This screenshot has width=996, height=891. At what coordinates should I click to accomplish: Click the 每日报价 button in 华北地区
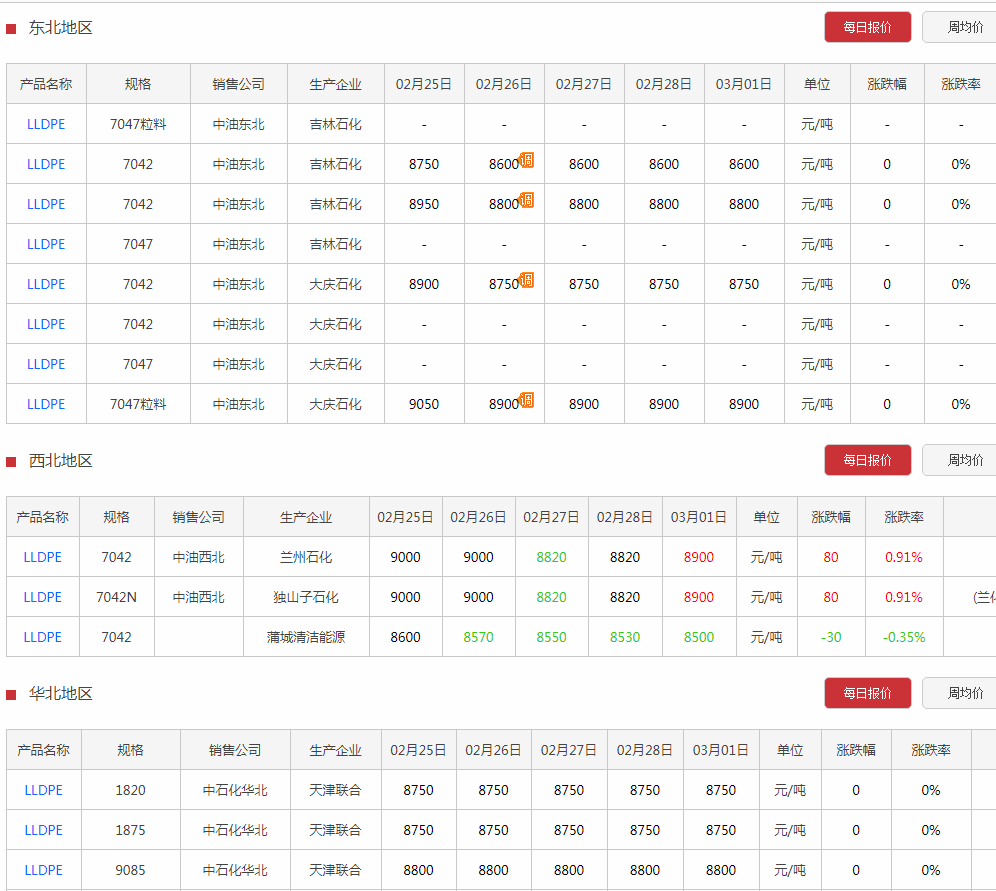(868, 693)
